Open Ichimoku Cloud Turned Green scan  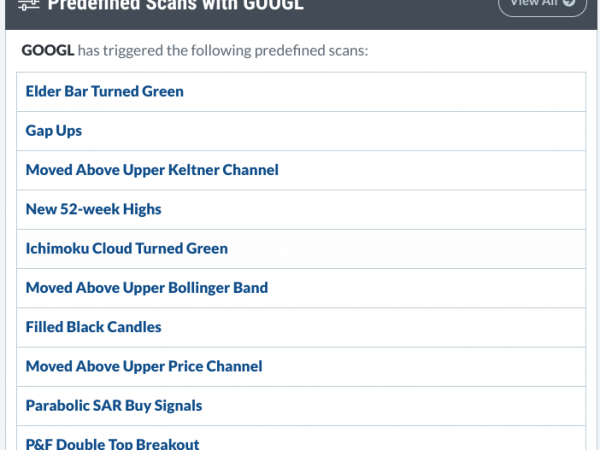coord(127,249)
